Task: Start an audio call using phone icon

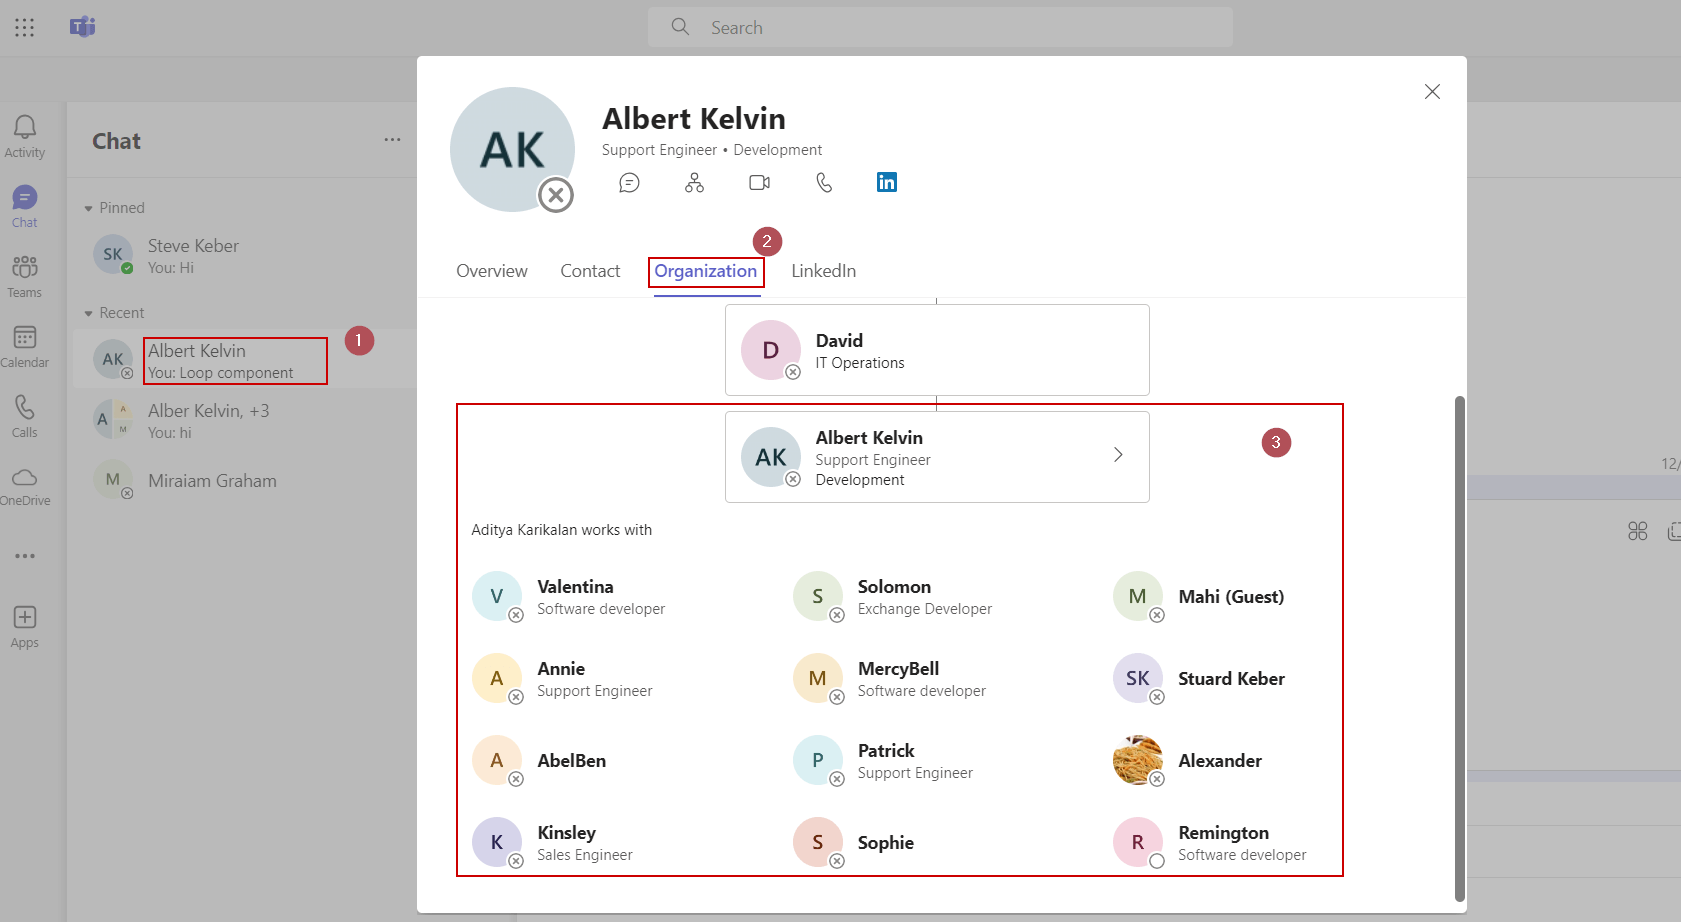Action: (x=824, y=182)
